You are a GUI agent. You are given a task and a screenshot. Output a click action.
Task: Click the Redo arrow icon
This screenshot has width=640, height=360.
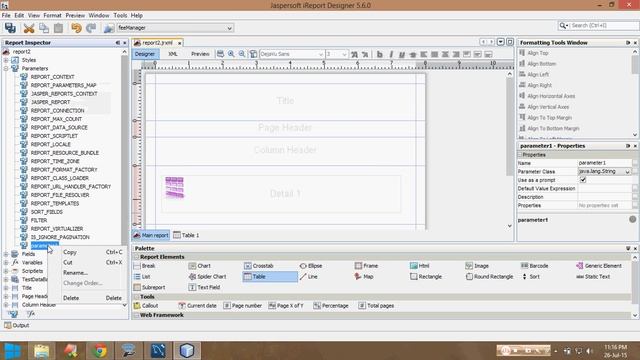pos(91,28)
